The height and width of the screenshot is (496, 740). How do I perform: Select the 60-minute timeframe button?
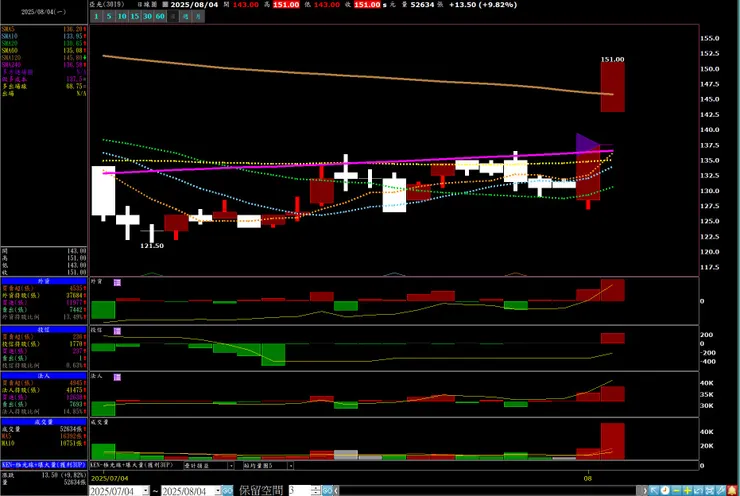(x=160, y=17)
